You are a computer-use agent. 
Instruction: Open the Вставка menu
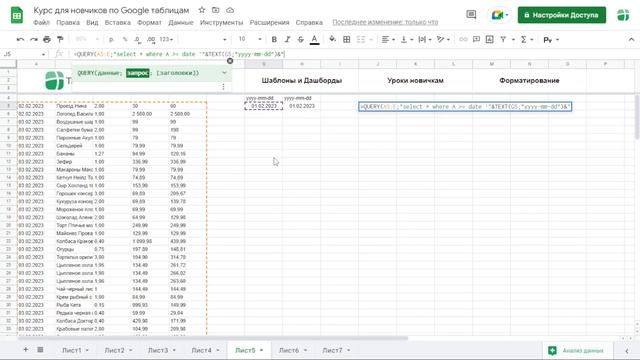tap(118, 22)
